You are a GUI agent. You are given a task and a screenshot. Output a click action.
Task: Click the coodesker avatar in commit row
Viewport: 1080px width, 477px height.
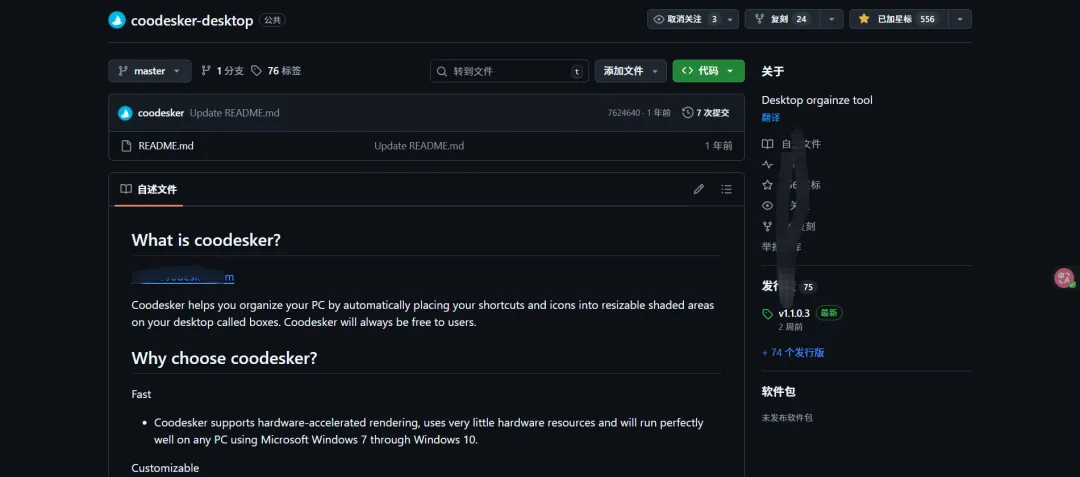point(125,113)
